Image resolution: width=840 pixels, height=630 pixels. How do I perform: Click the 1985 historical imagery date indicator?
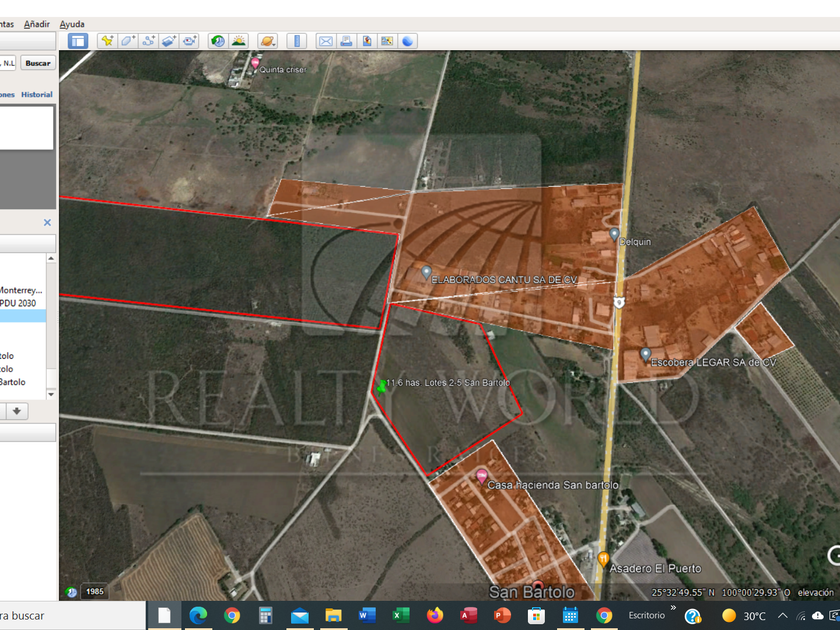pos(94,591)
